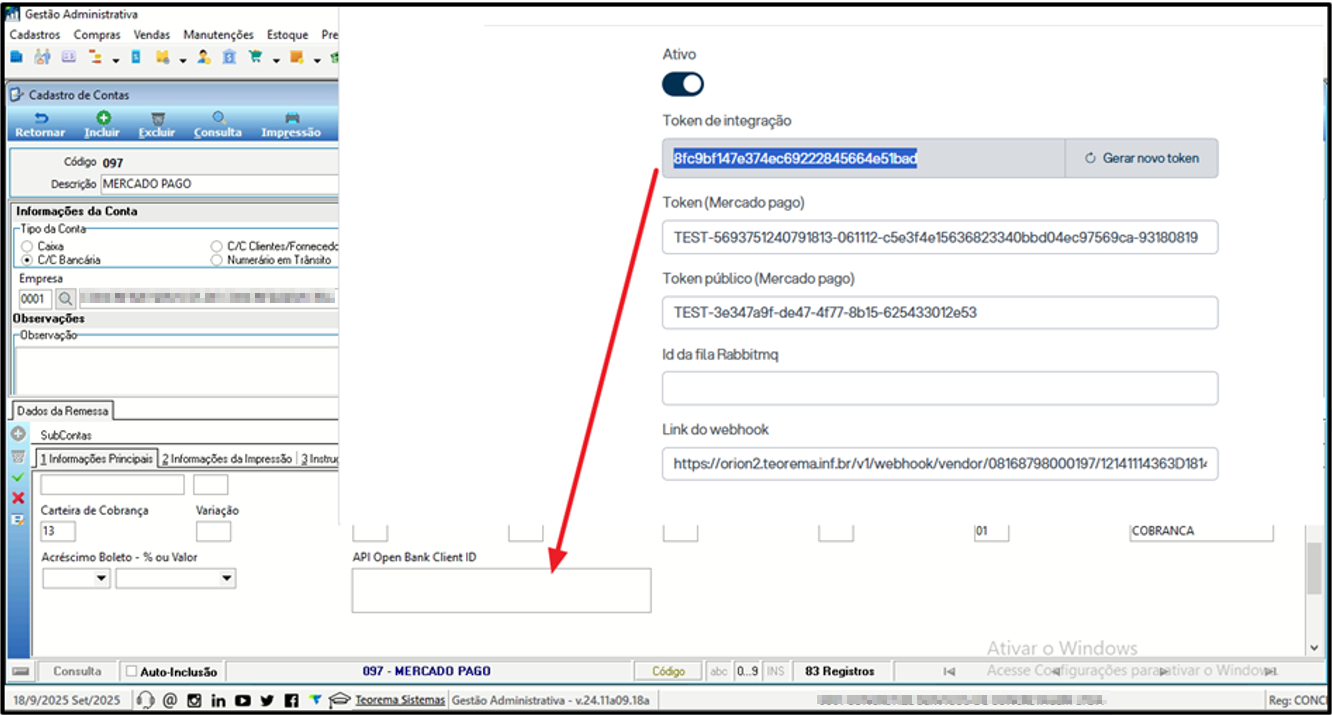Open first Acréscimo Boleto dropdown
The width and height of the screenshot is (1332, 715).
[x=101, y=578]
